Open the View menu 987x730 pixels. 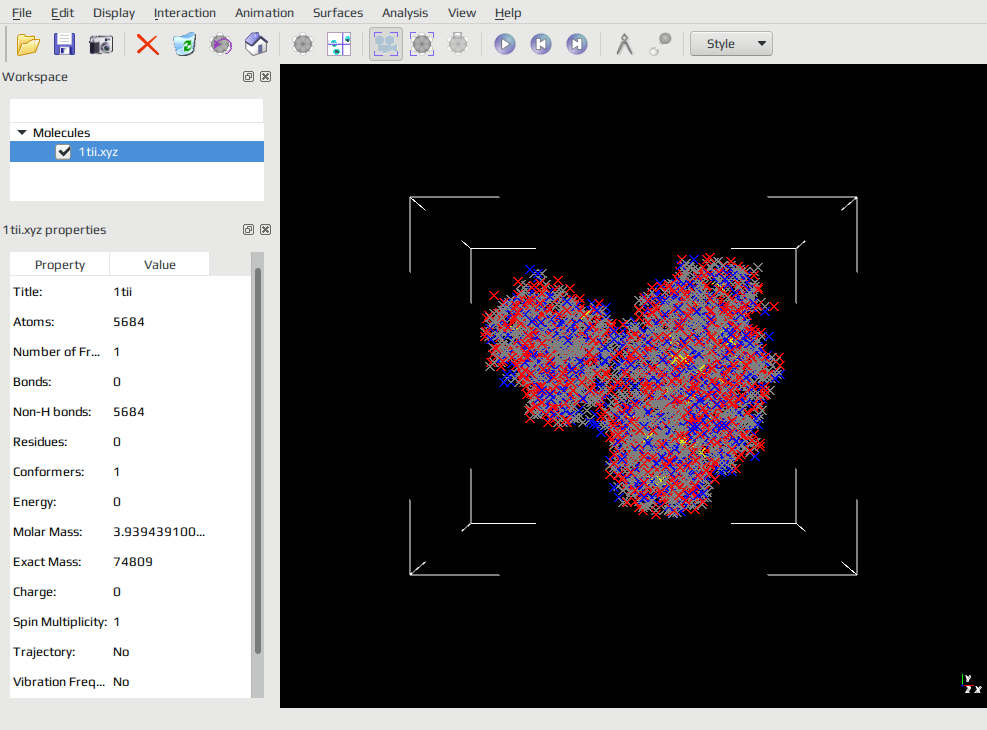[x=462, y=13]
